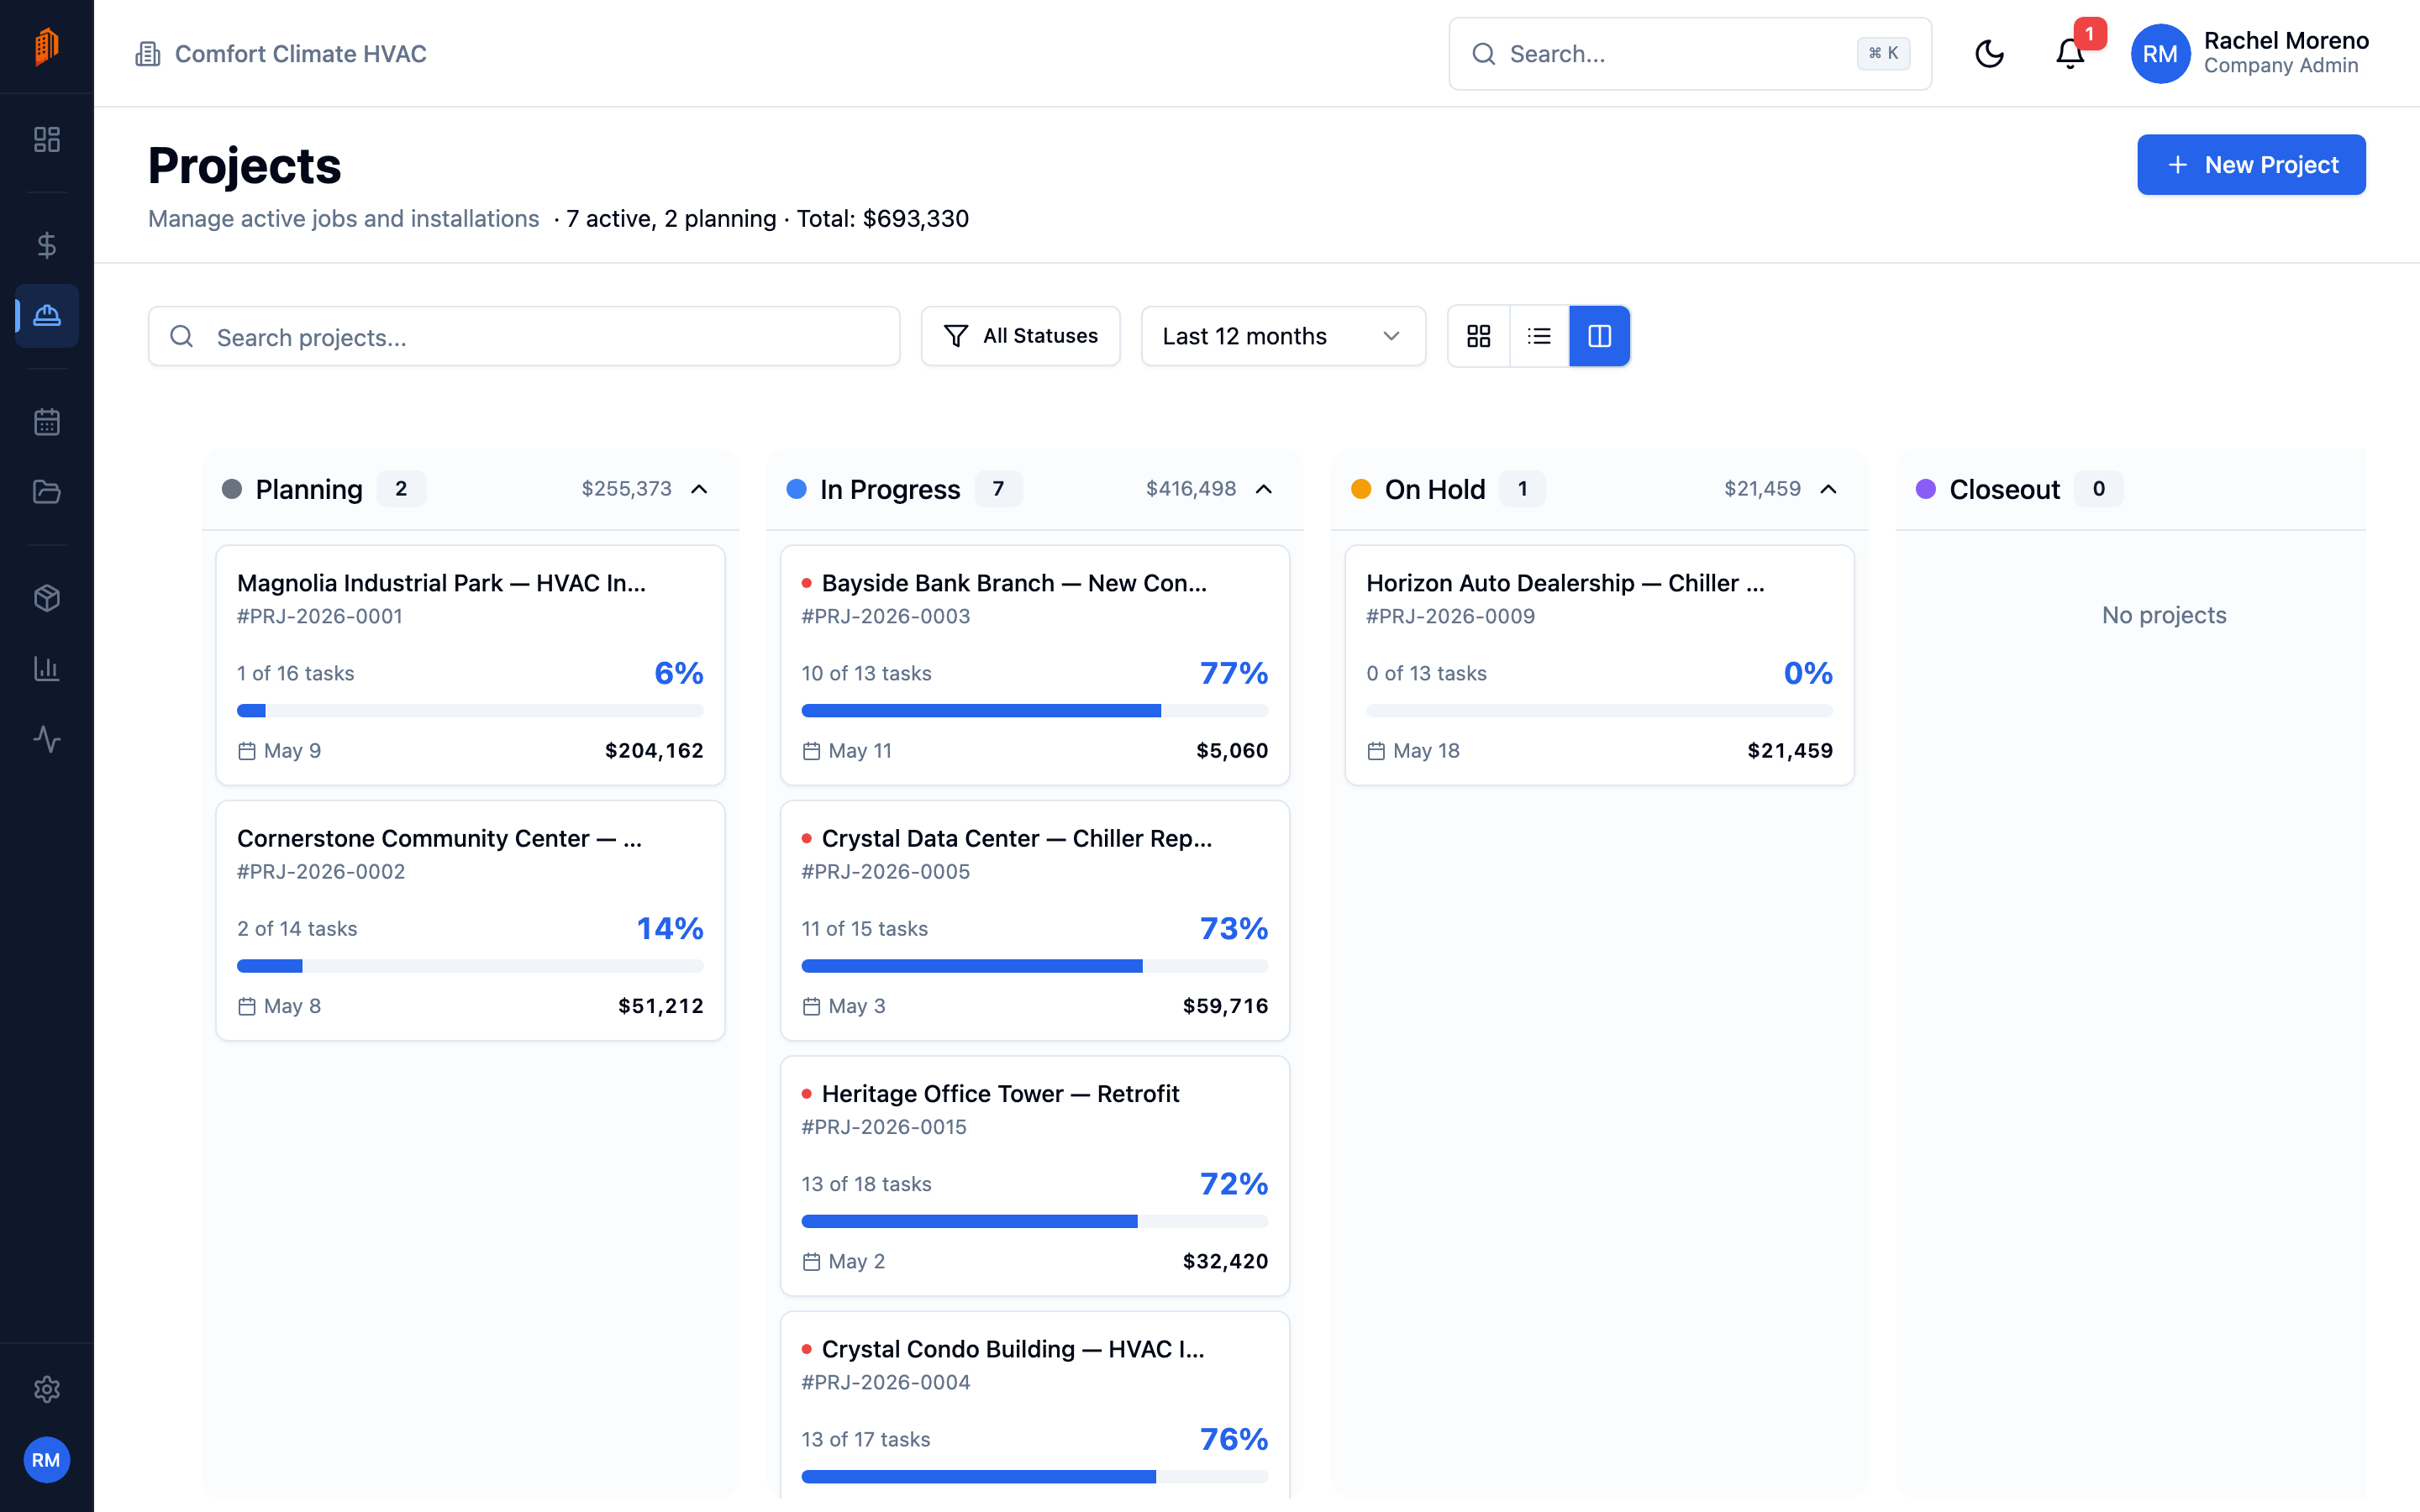The width and height of the screenshot is (2420, 1512).
Task: Select the hard hat projects icon
Action: pyautogui.click(x=46, y=316)
